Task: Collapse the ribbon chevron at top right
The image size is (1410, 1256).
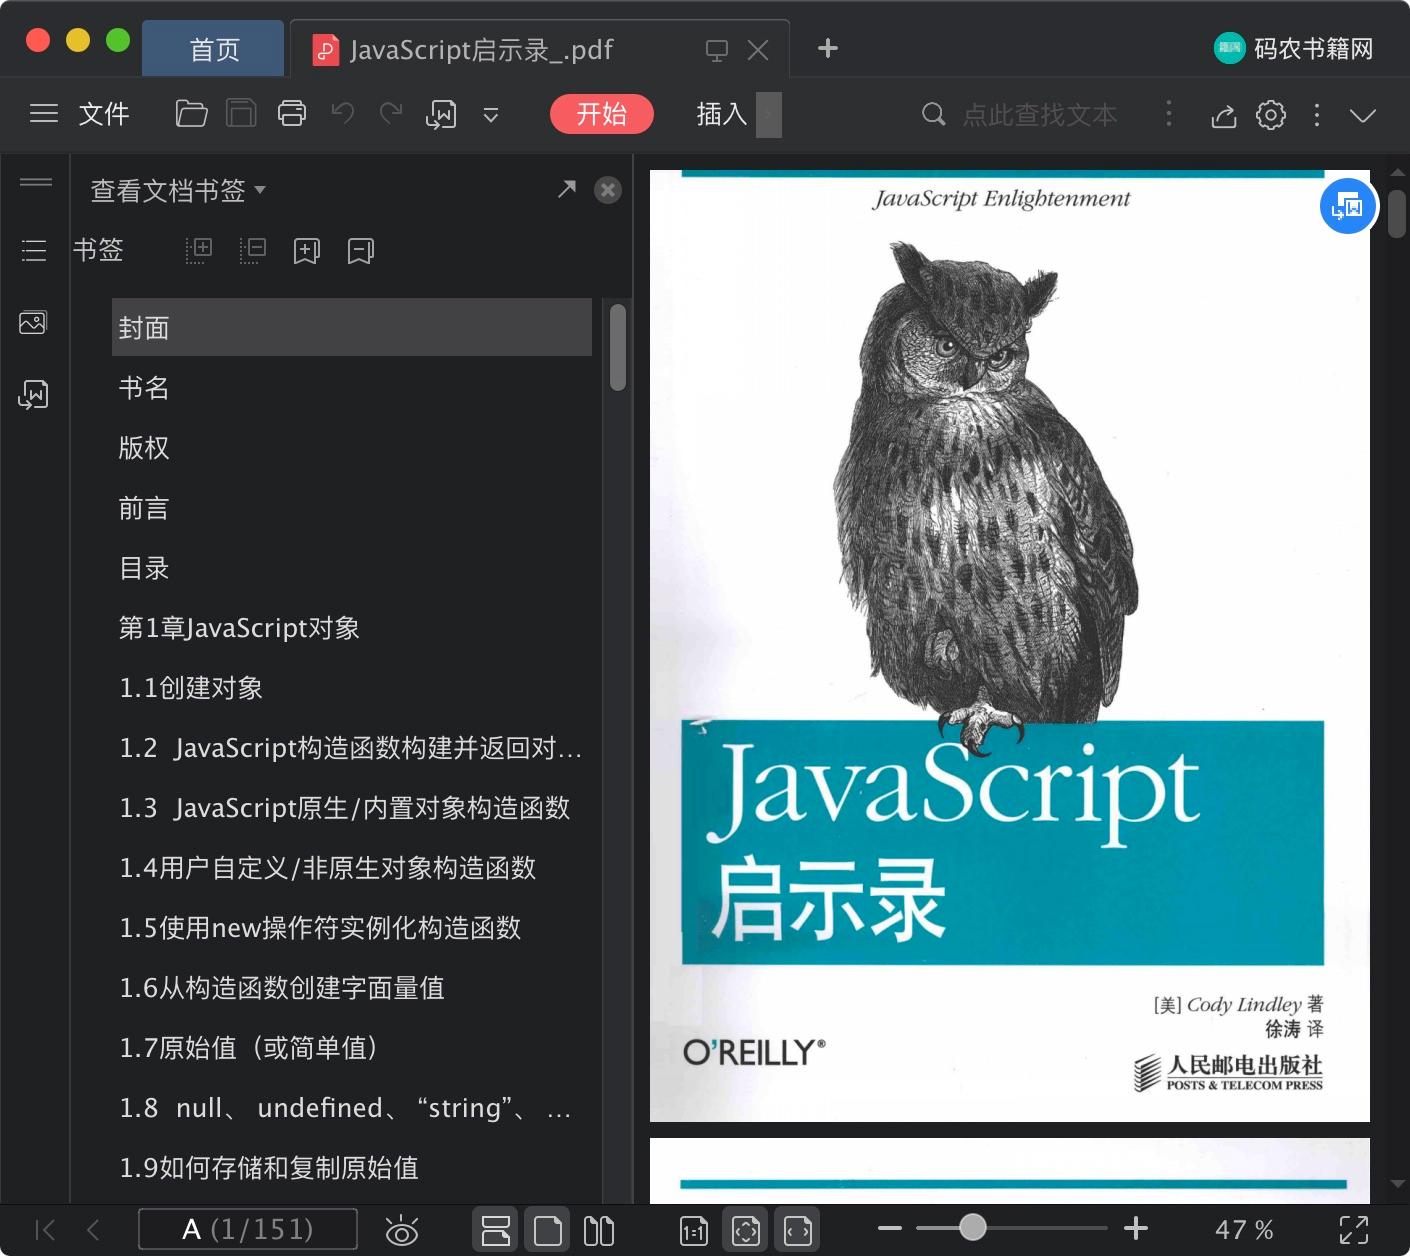Action: tap(1363, 115)
